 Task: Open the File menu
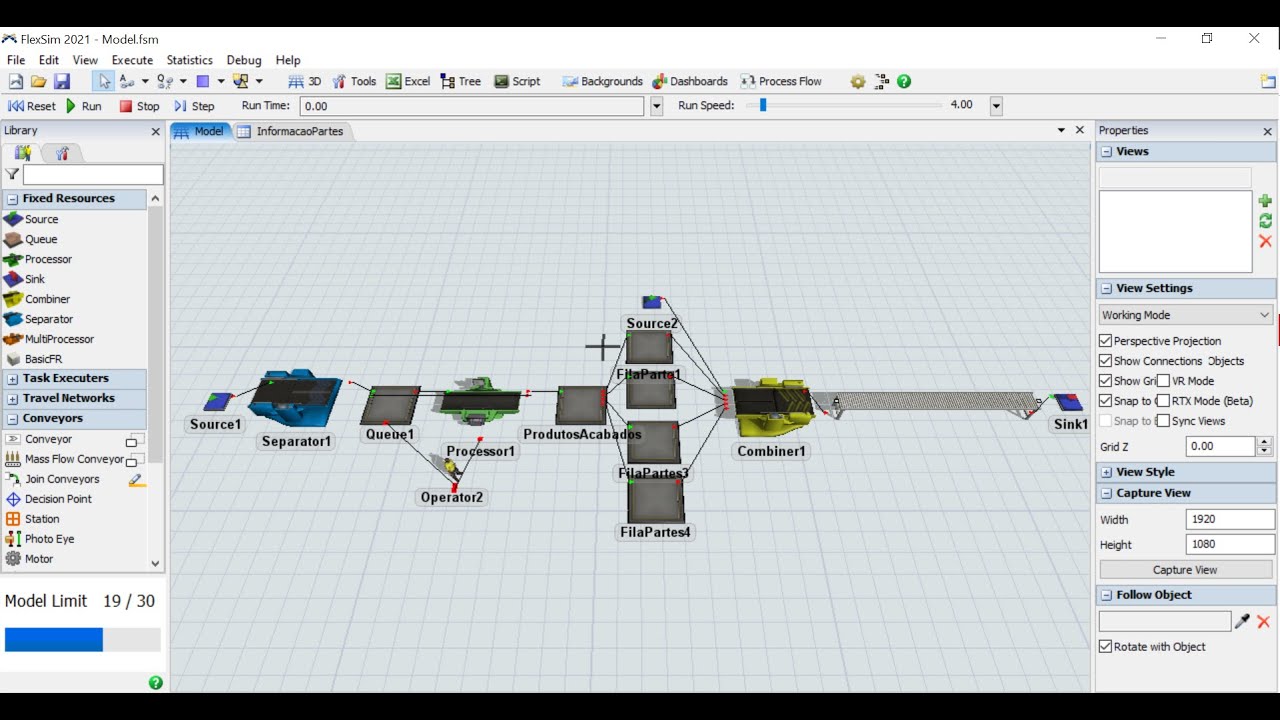pos(16,60)
